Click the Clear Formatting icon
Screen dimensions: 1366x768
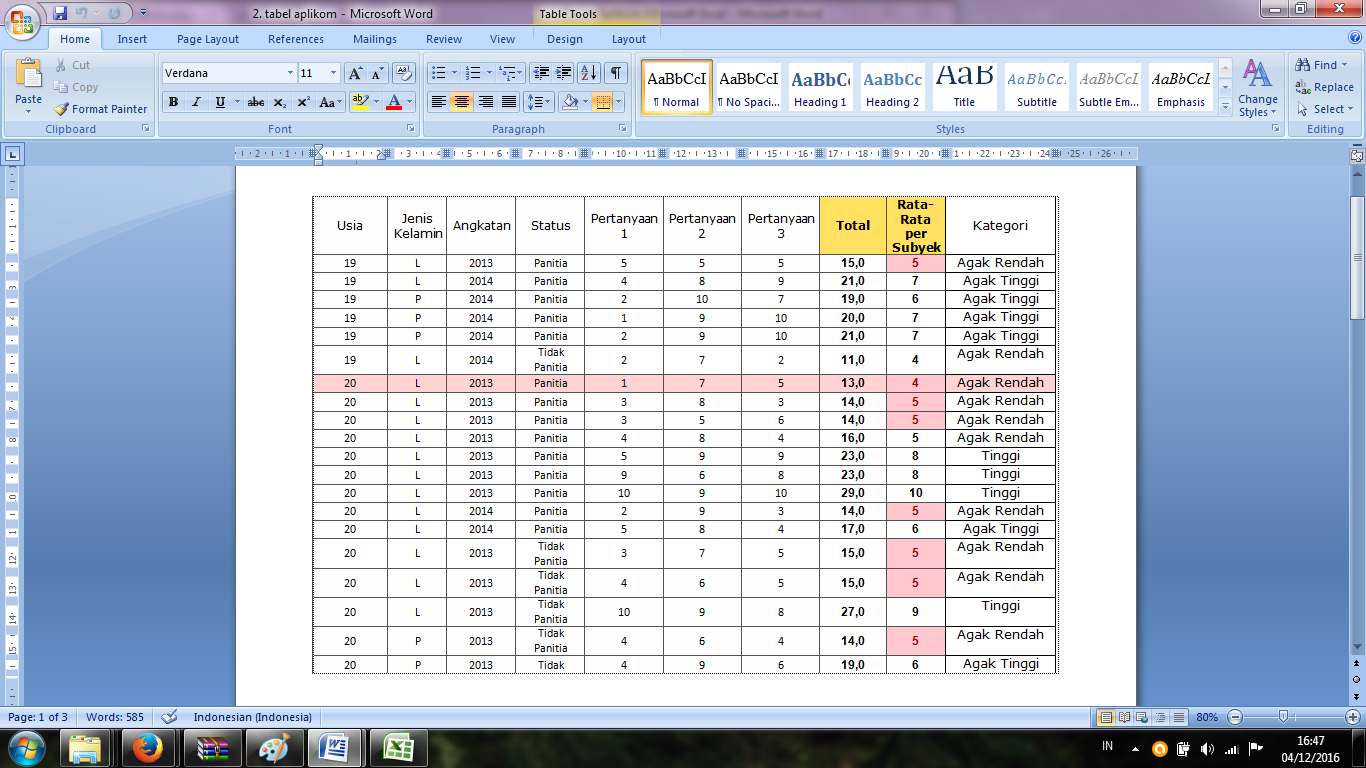point(402,73)
